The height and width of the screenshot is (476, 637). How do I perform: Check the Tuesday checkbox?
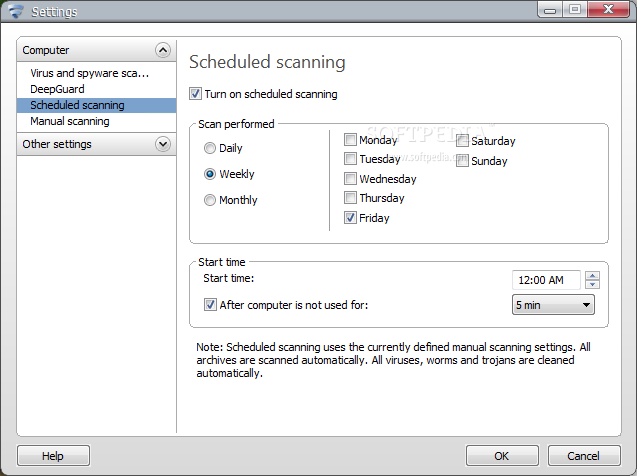(x=350, y=158)
